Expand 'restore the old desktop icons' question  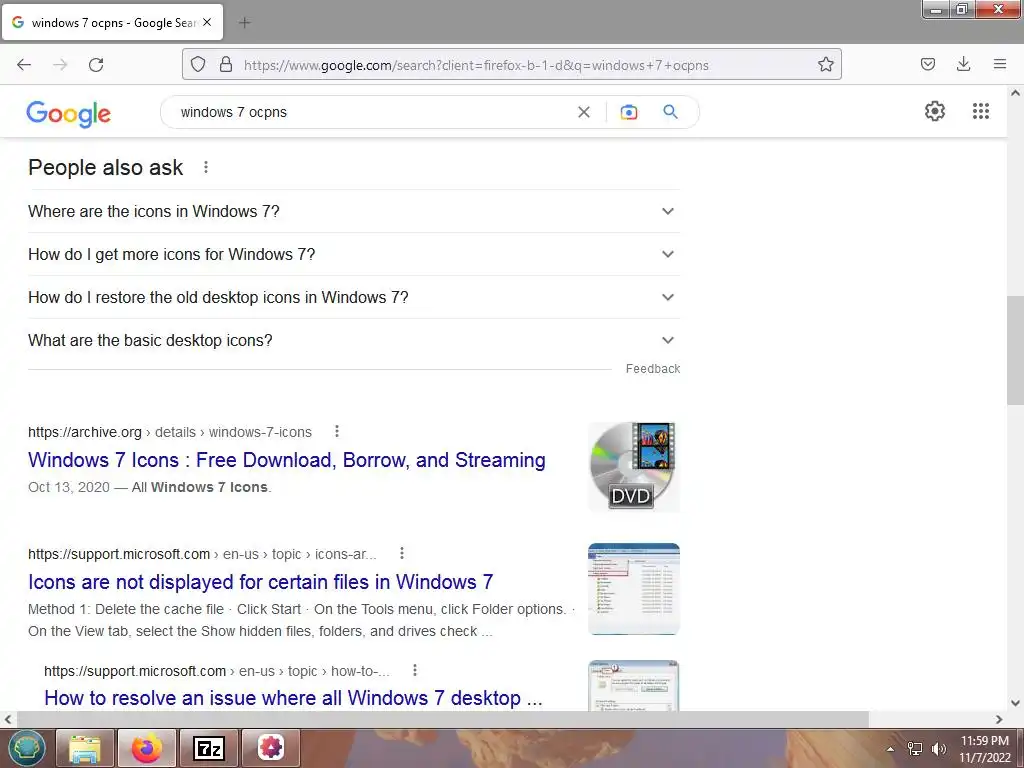353,298
